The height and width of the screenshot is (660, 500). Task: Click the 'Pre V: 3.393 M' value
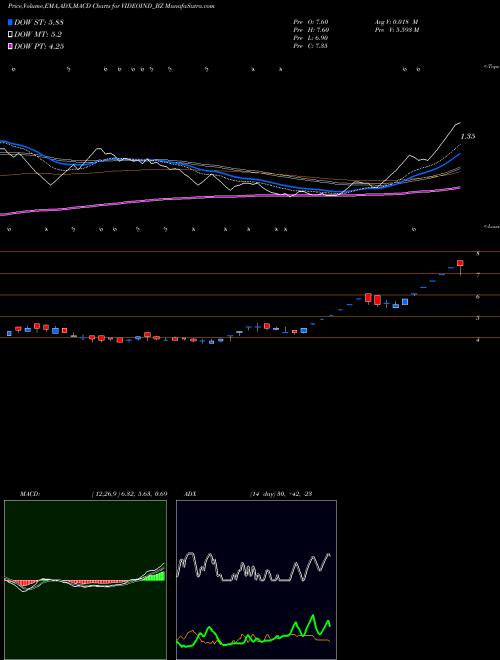(x=396, y=30)
